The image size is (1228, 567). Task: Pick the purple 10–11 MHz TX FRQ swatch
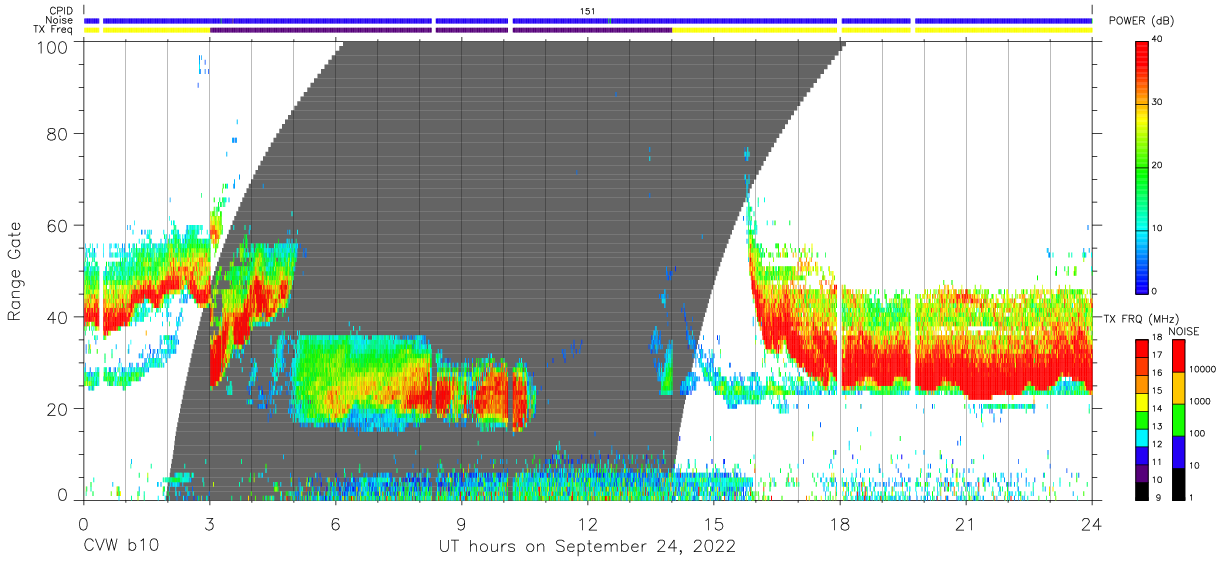point(1141,471)
